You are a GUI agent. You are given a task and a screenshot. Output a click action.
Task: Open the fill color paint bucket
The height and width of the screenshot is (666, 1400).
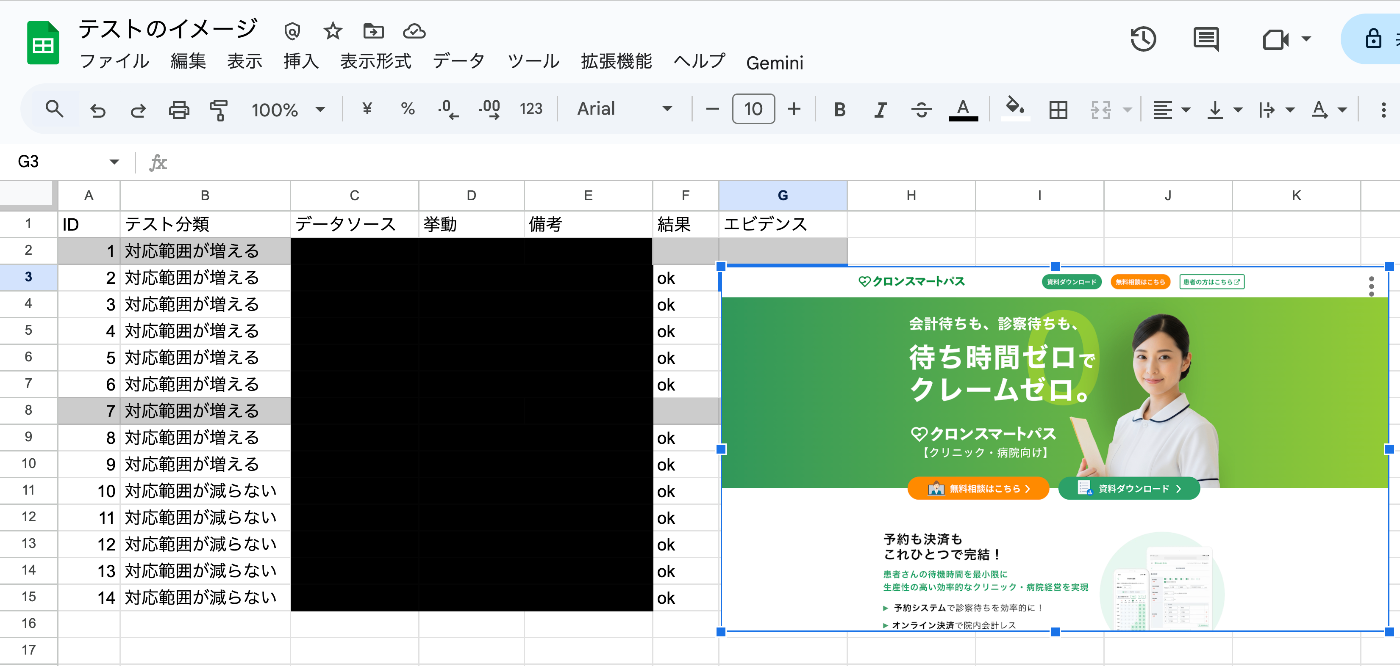pyautogui.click(x=1016, y=109)
